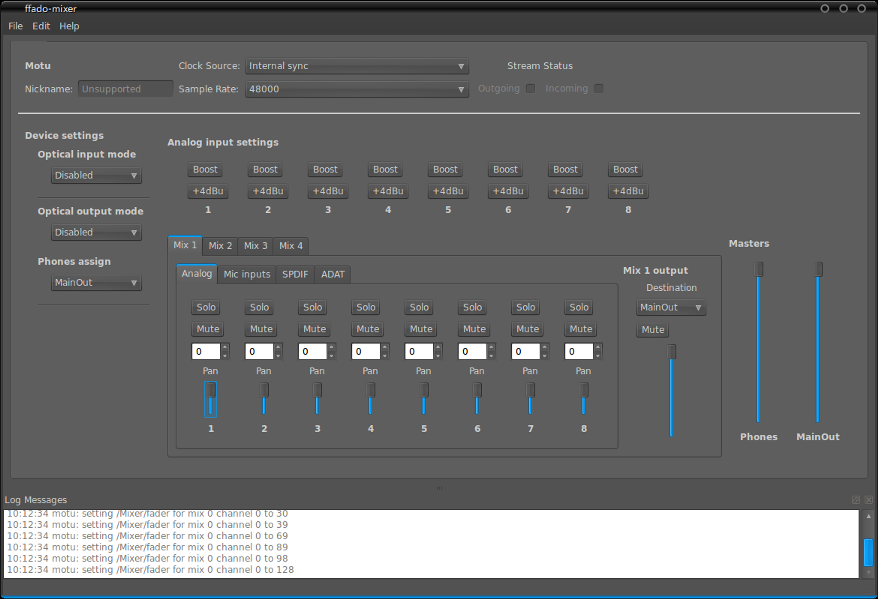Toggle +4dBu level for input 7

point(568,191)
